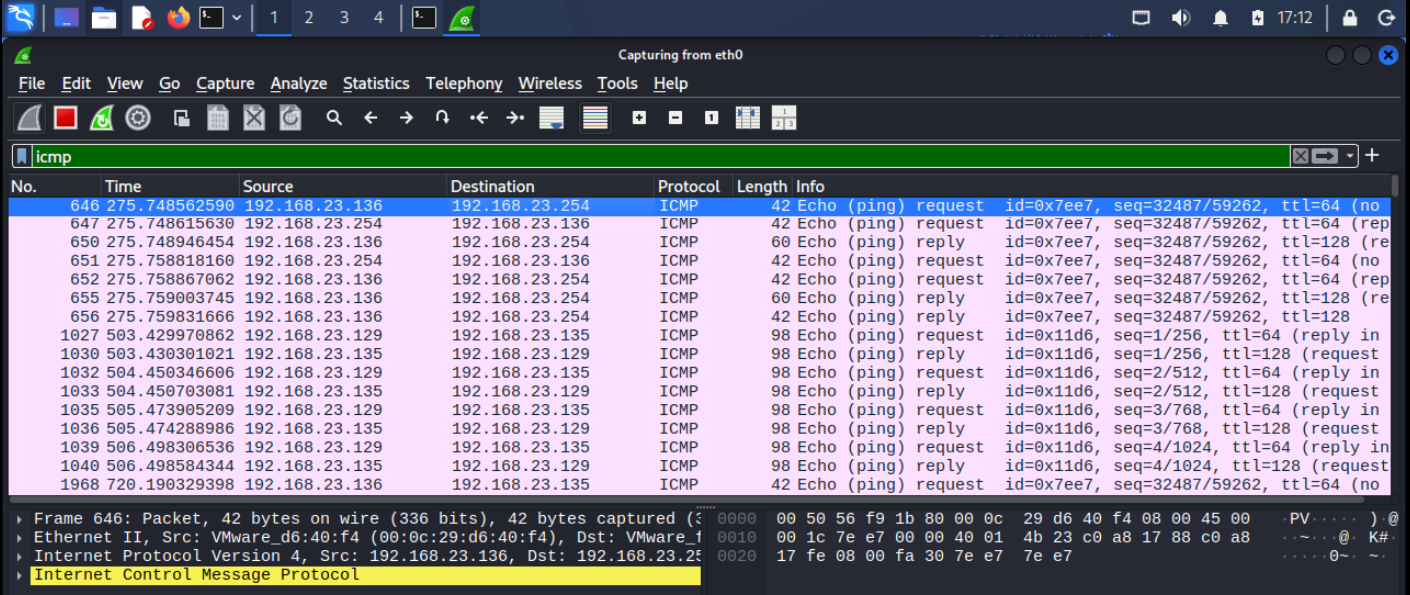1410x595 pixels.
Task: Expand the Ethernet II details row
Action: 21,538
